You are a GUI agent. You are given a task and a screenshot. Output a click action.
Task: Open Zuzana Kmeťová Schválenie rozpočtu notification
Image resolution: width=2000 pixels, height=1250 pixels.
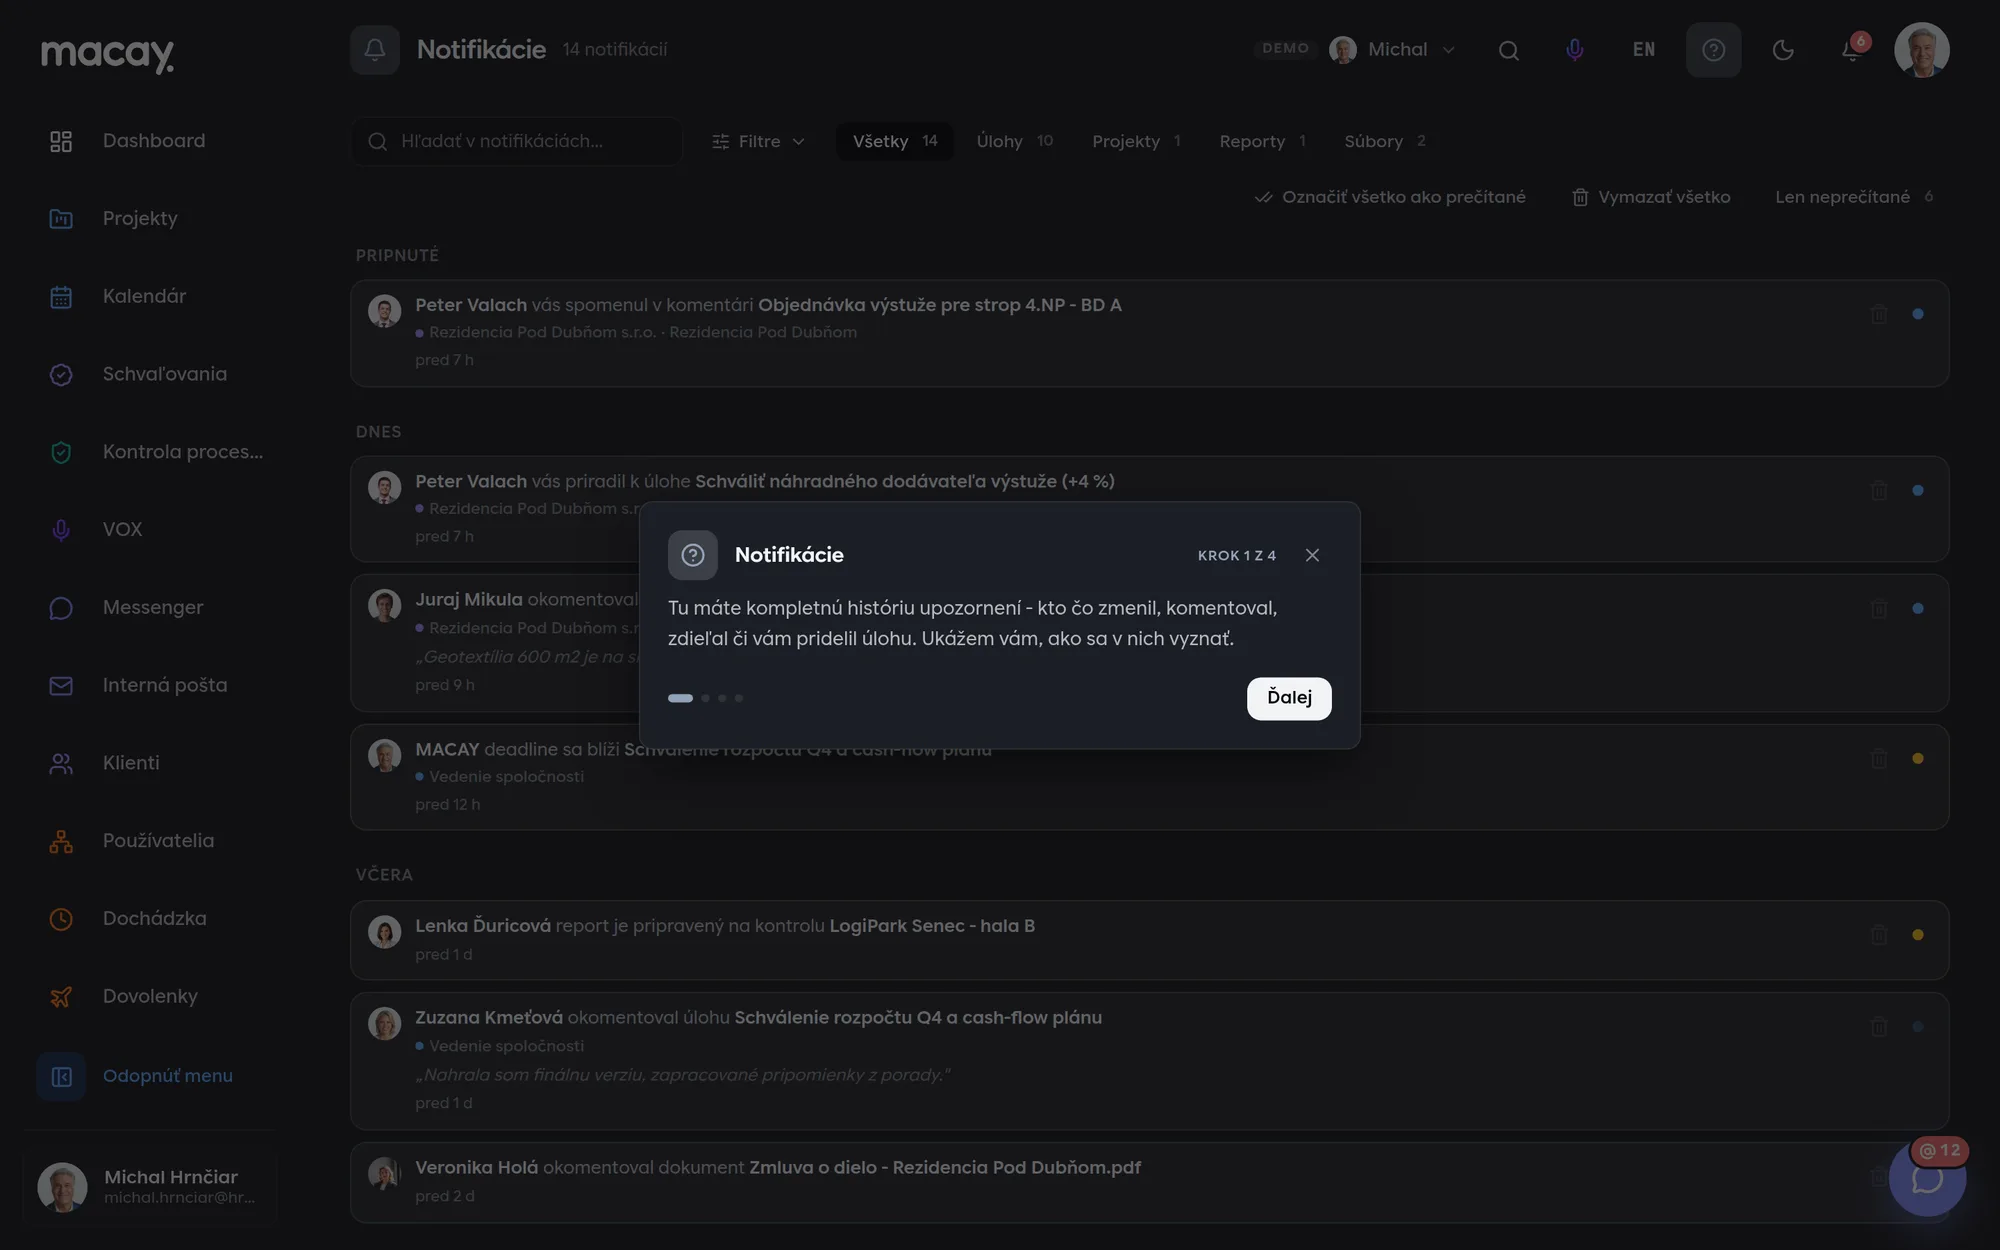[x=1149, y=1061]
